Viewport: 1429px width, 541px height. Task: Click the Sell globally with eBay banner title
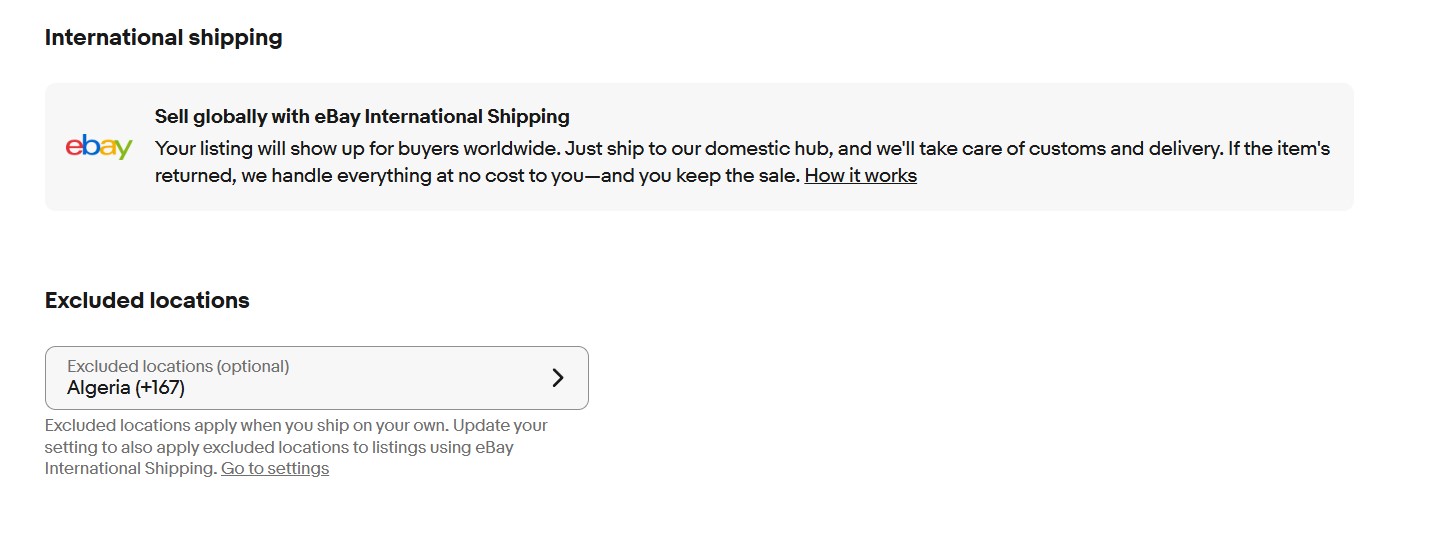[x=362, y=117]
